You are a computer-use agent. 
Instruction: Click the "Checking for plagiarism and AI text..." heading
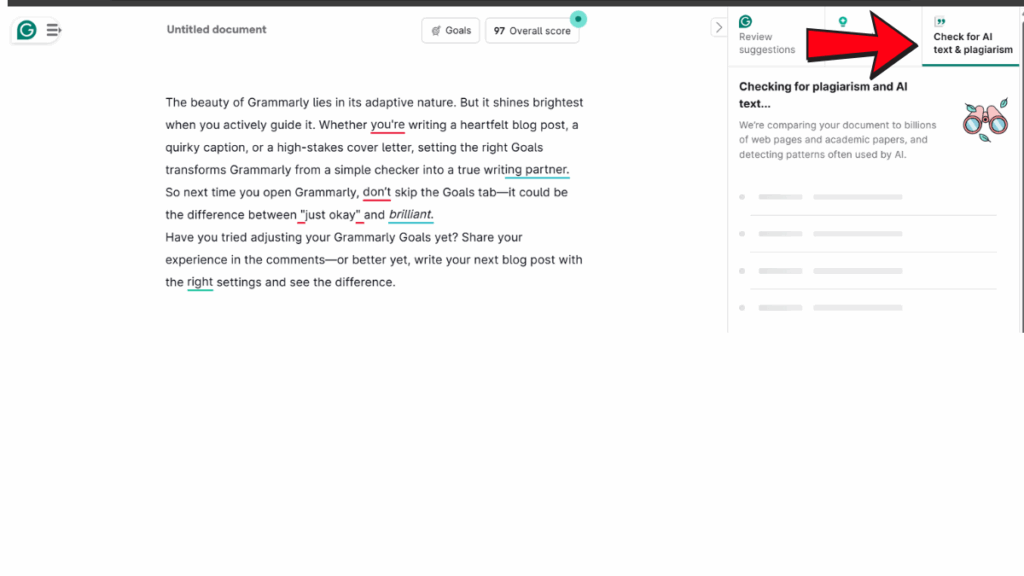tap(823, 95)
